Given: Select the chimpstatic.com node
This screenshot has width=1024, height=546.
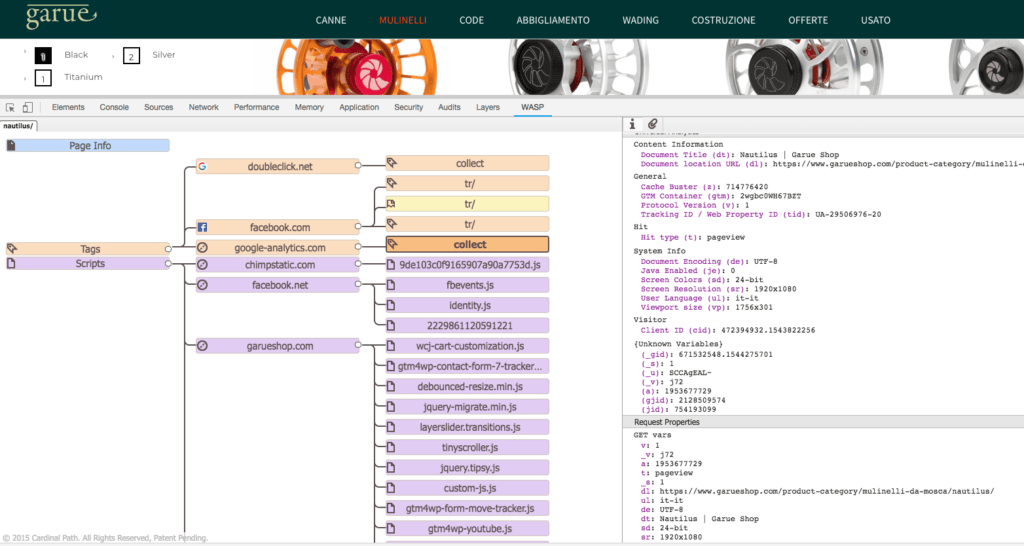Looking at the screenshot, I should point(278,265).
